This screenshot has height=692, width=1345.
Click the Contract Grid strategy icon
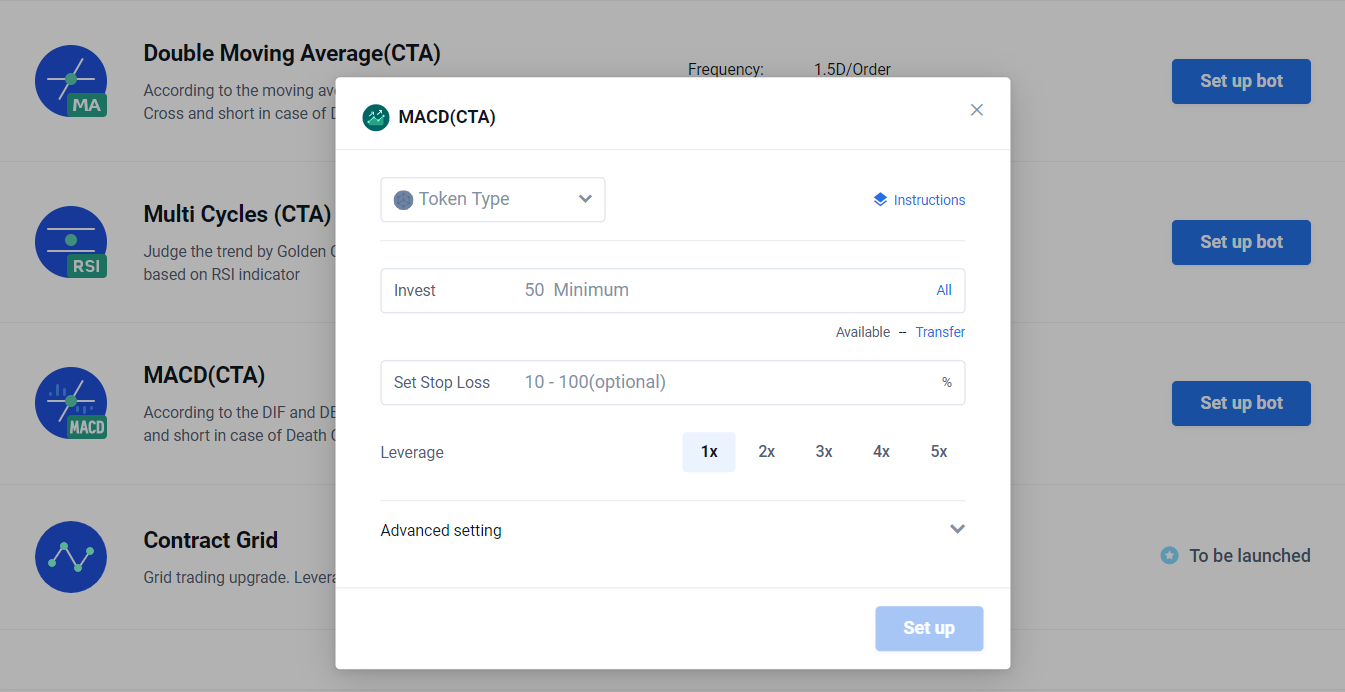(x=71, y=556)
